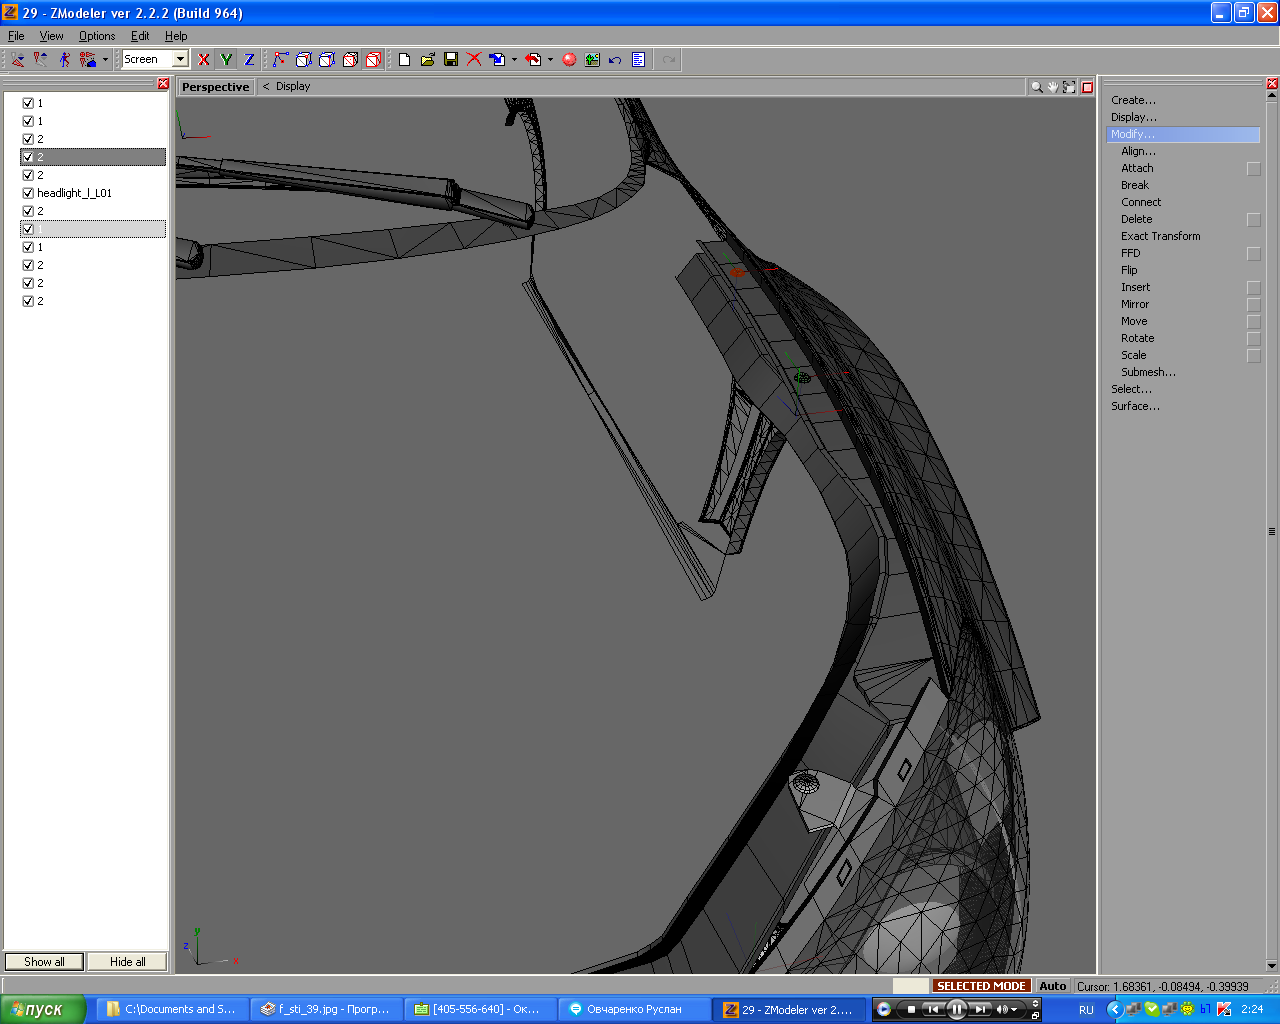
Task: Toggle the options box next to Attach
Action: [1253, 169]
